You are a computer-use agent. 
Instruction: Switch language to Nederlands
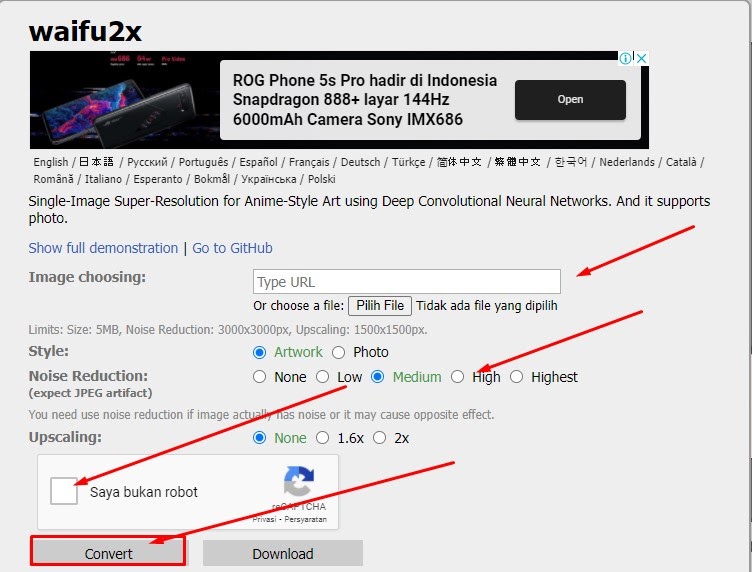pos(627,162)
